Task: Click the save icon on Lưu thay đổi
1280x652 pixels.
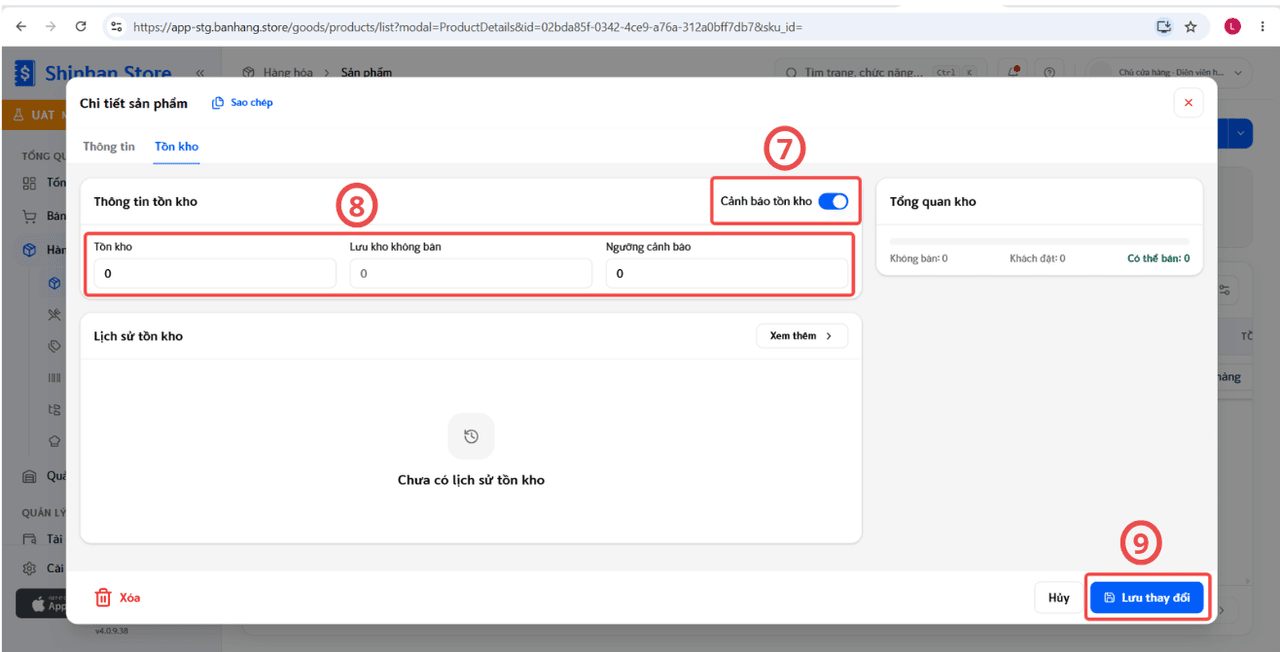Action: [1109, 598]
